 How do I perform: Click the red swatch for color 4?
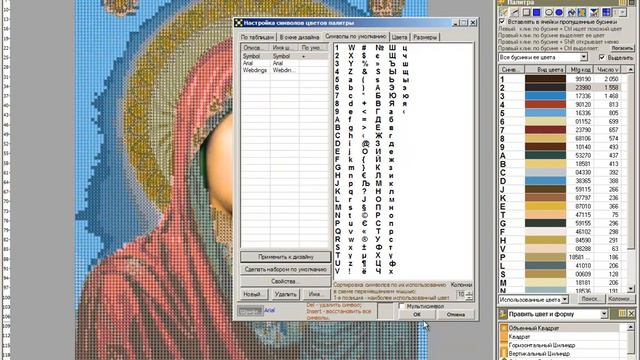coord(545,104)
